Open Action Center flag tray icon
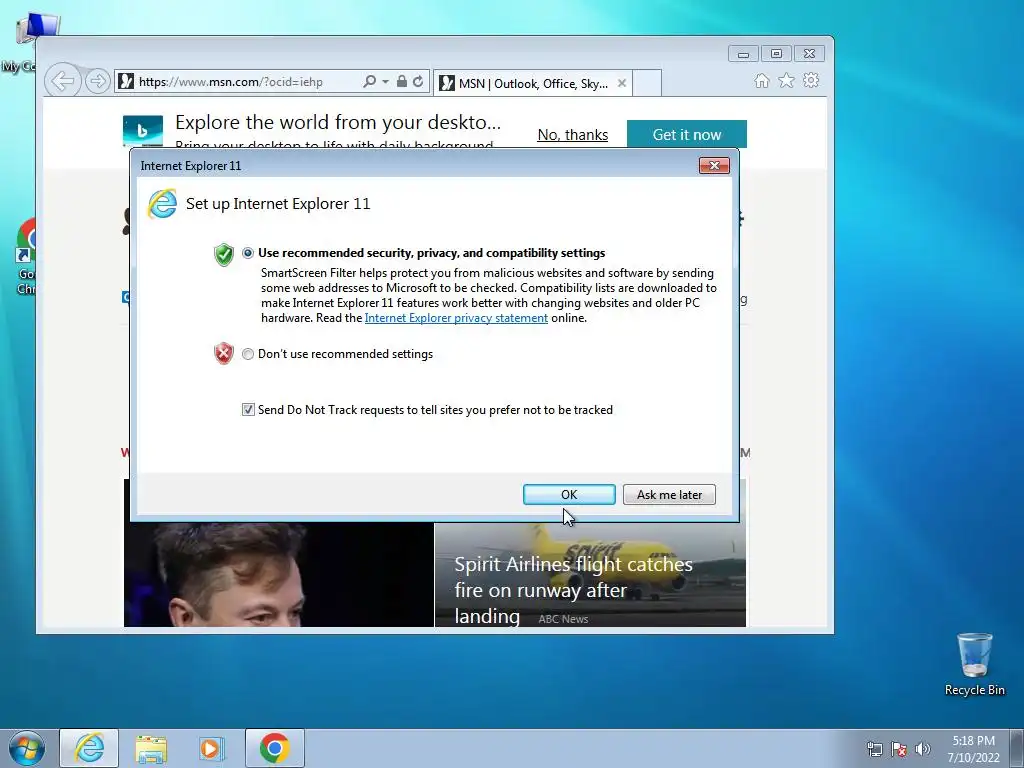The height and width of the screenshot is (768, 1024). (899, 749)
